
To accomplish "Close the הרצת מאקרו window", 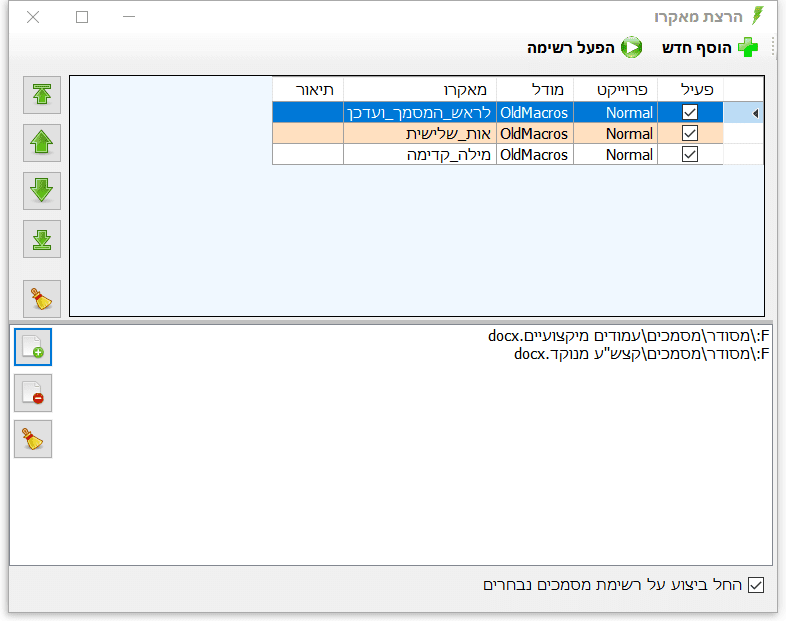I will point(33,17).
